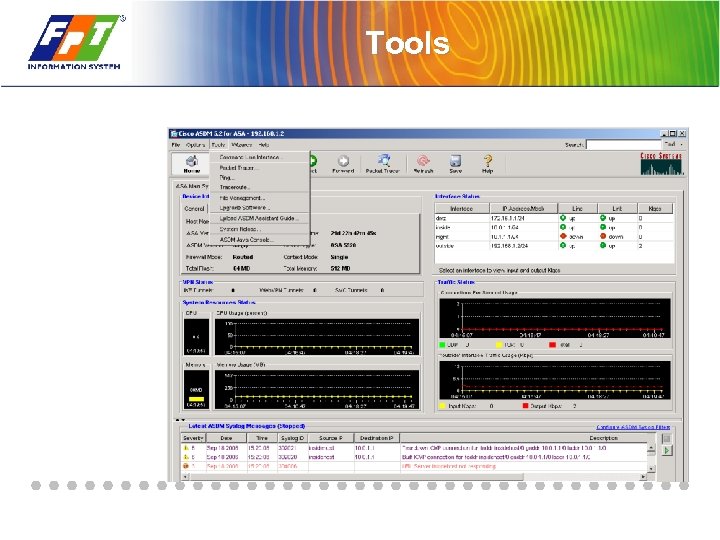Open the File menu
The height and width of the screenshot is (540, 720).
pos(175,145)
